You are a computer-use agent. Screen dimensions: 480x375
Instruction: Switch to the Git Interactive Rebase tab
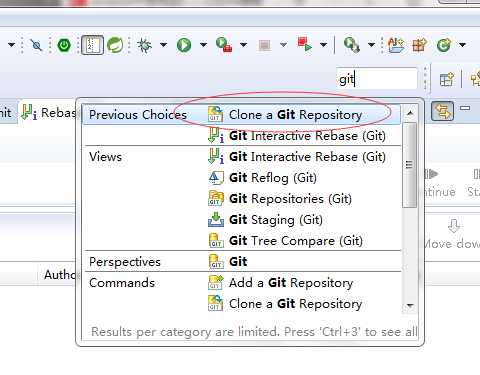coord(48,112)
